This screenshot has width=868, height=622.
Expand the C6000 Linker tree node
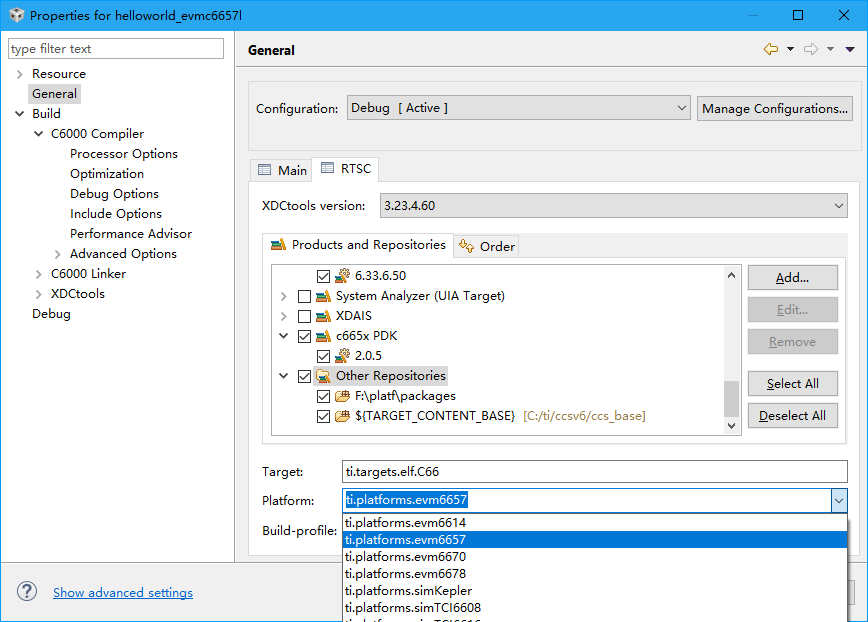(39, 274)
